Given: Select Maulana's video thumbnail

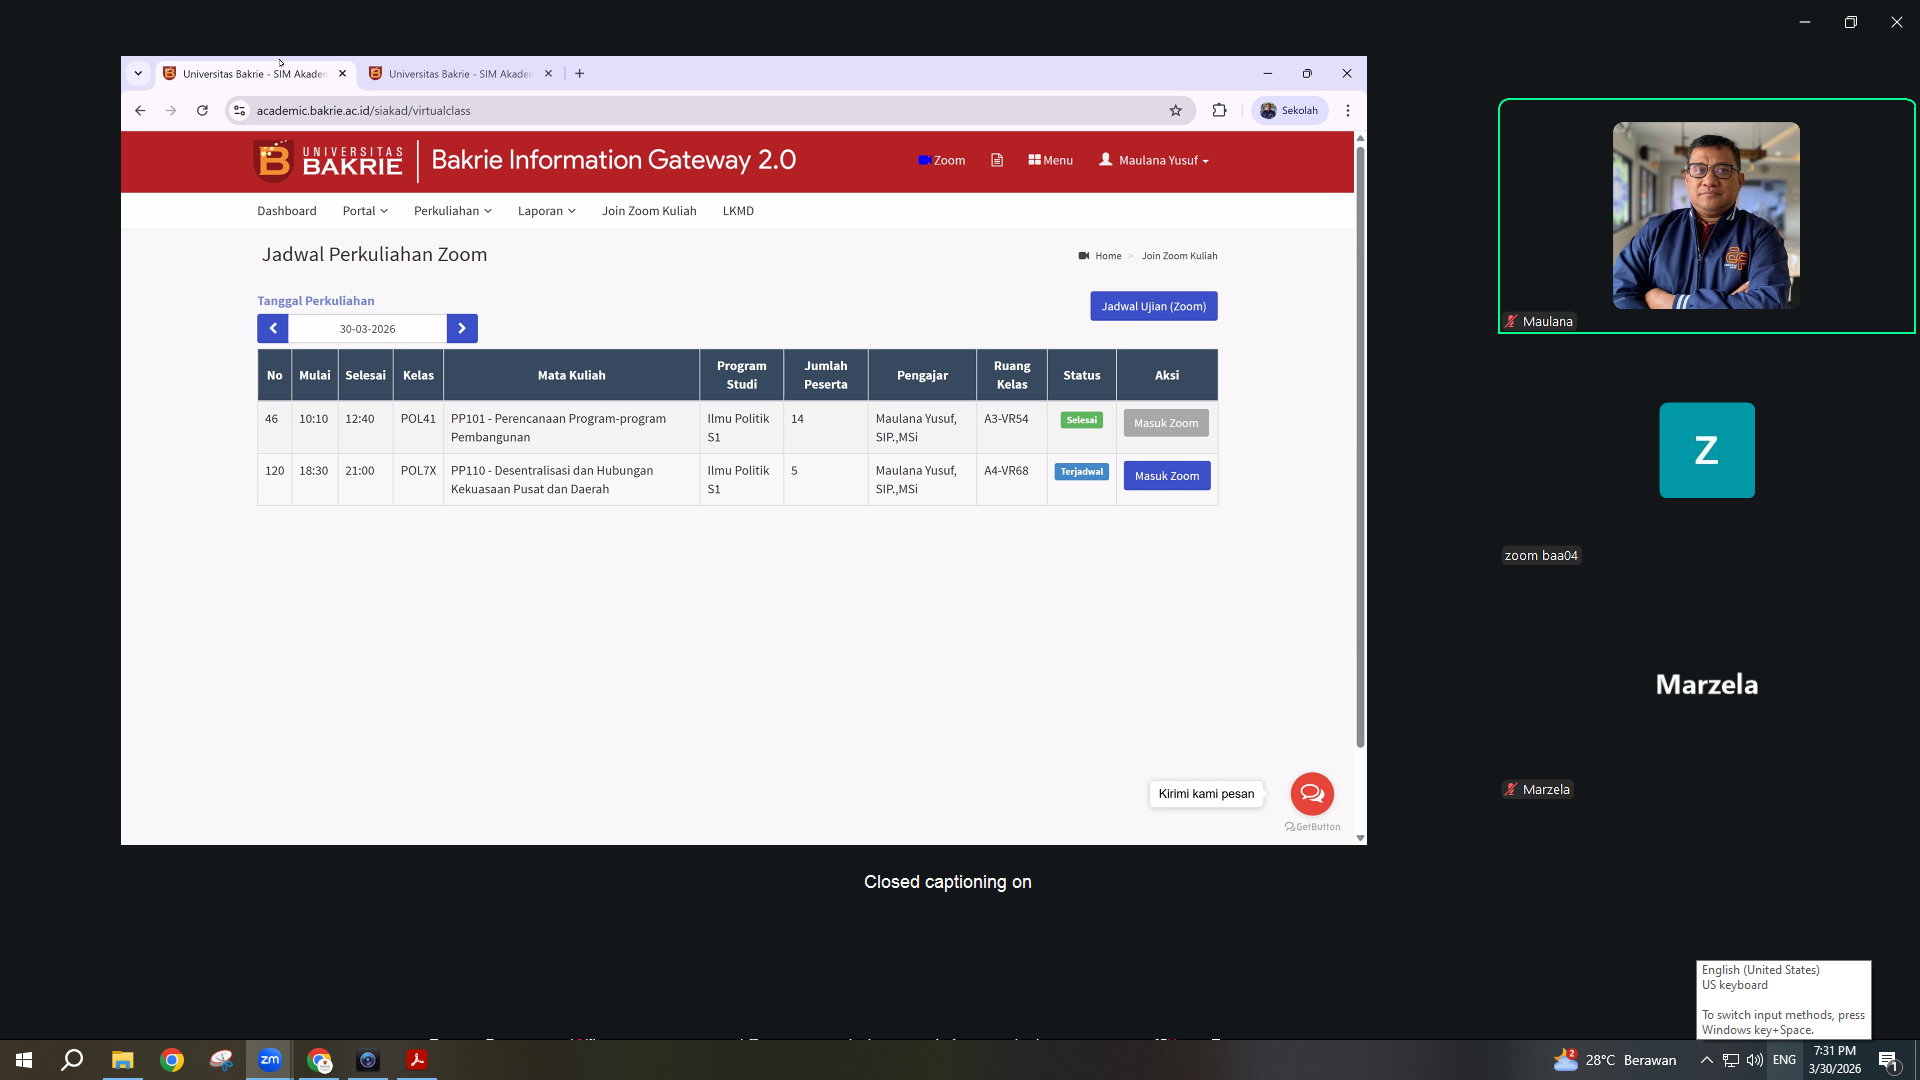Looking at the screenshot, I should [x=1706, y=216].
